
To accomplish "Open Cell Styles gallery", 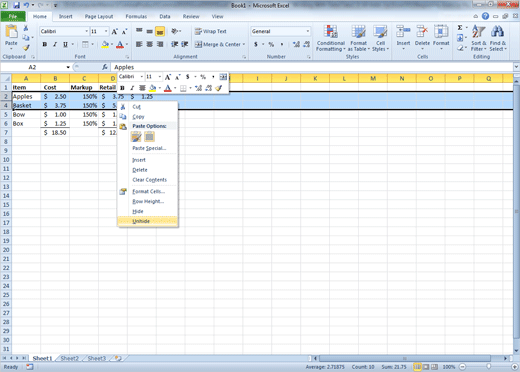I will (380, 38).
